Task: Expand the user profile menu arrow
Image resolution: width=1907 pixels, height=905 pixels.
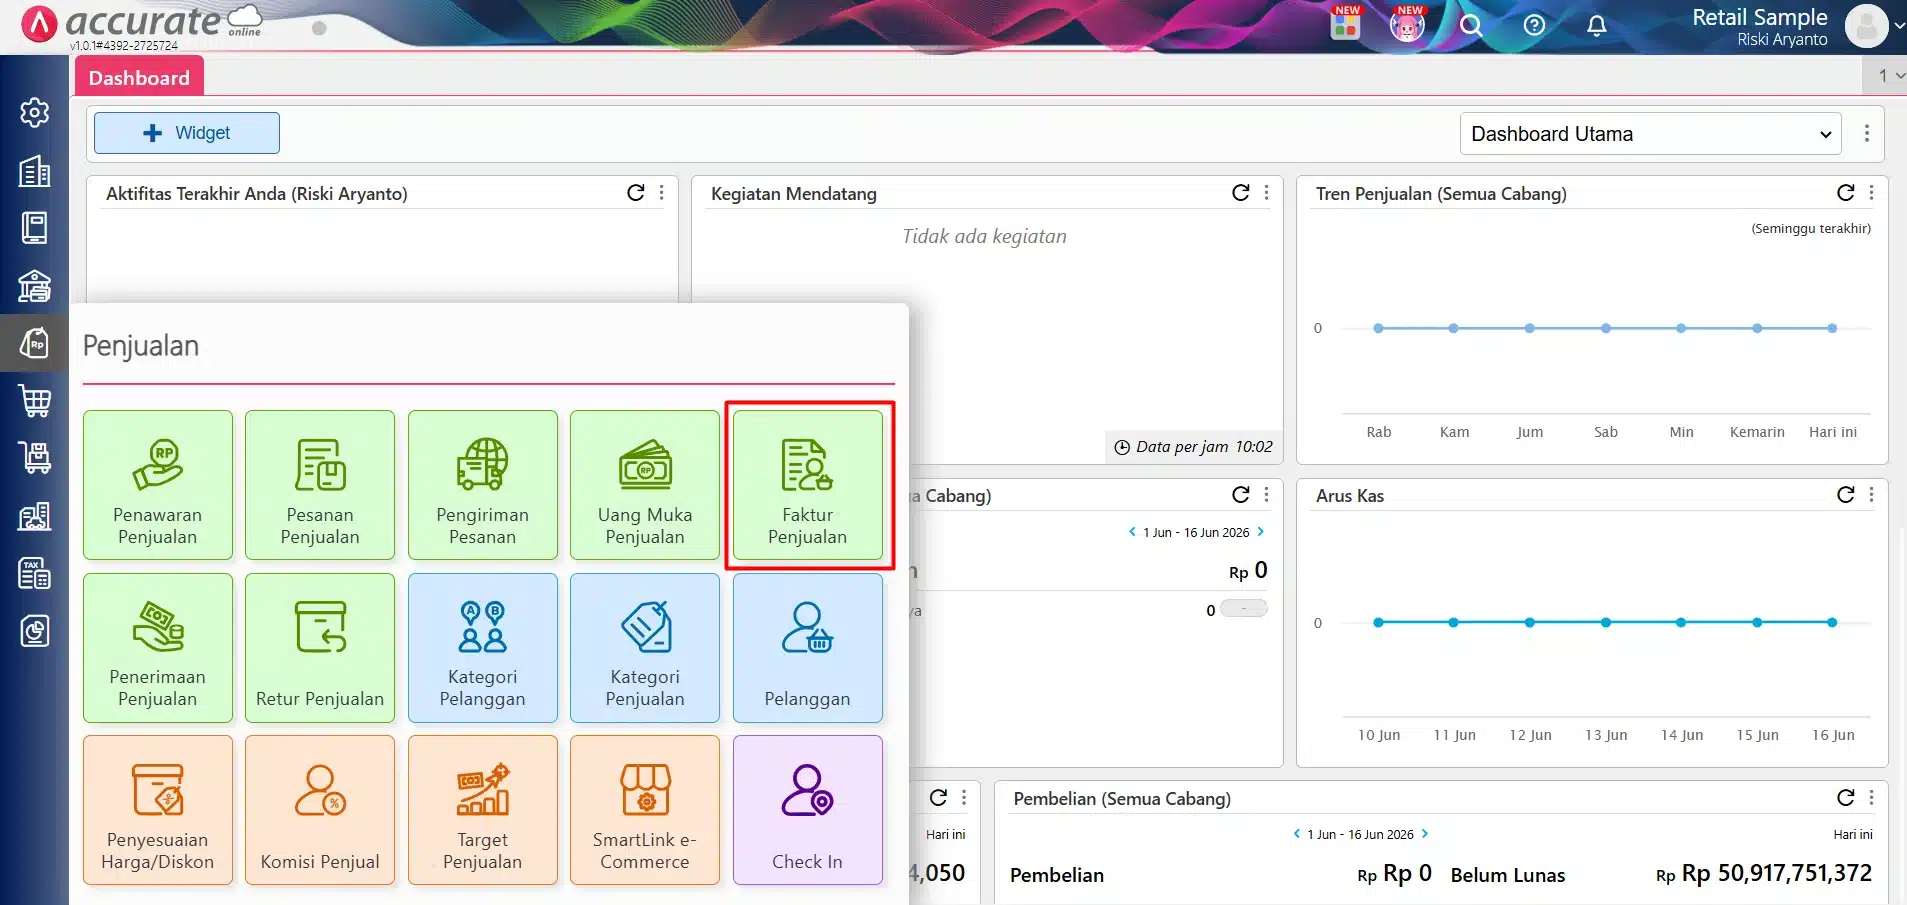Action: click(1898, 27)
